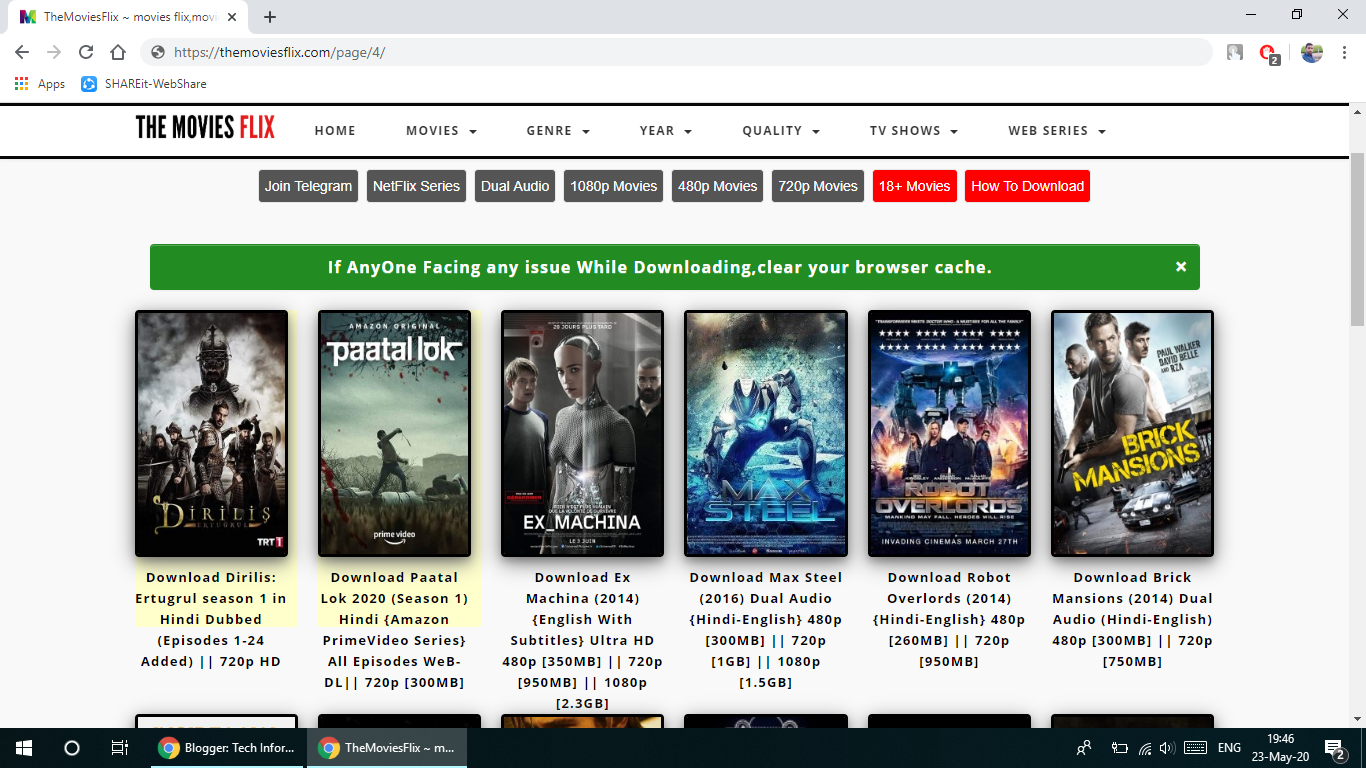Open the Windows Start menu
Image resolution: width=1366 pixels, height=768 pixels.
coord(24,748)
